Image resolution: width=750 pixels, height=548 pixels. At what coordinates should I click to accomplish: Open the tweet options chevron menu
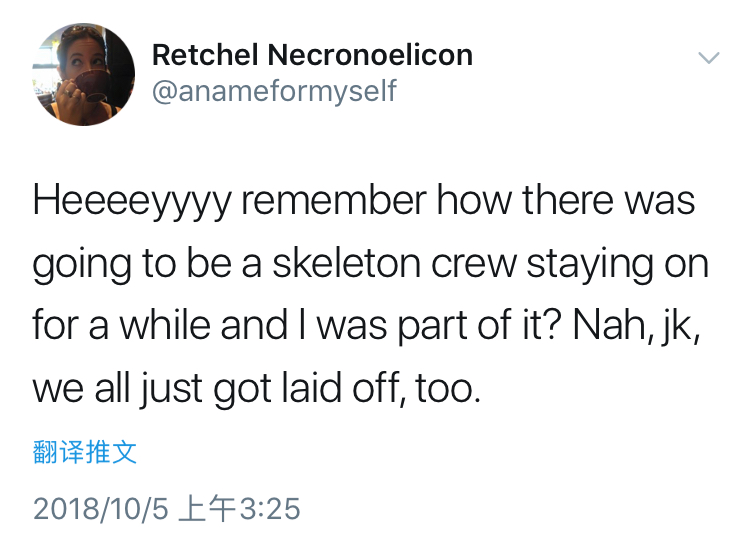pyautogui.click(x=708, y=58)
